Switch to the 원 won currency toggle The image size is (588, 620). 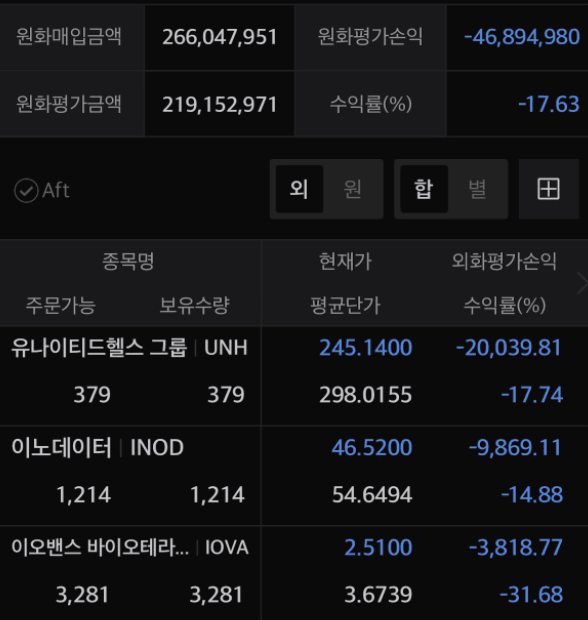352,189
